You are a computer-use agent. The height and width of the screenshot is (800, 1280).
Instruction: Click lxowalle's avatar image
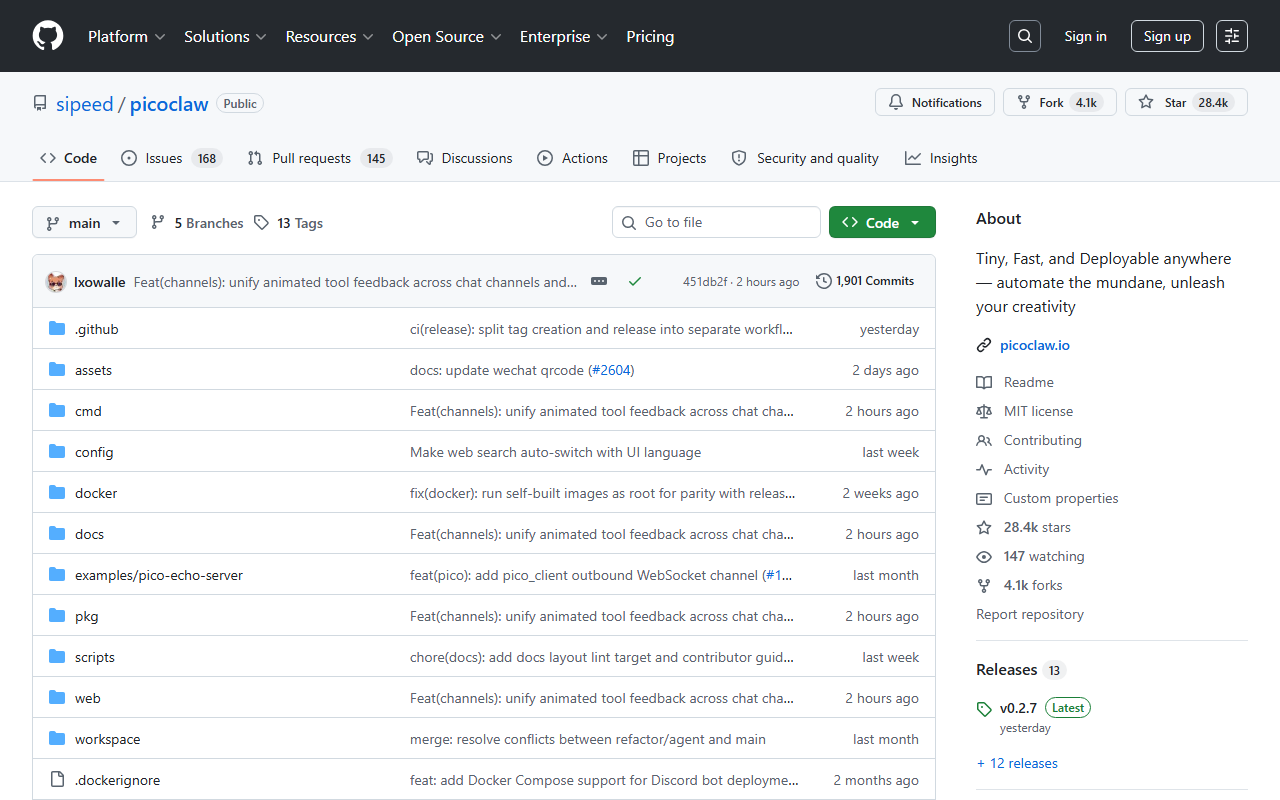56,282
